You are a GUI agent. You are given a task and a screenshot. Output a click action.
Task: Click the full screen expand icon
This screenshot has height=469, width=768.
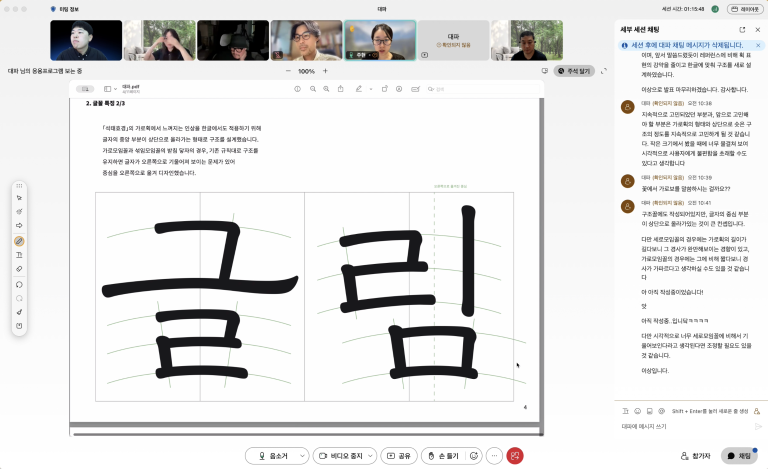point(604,71)
